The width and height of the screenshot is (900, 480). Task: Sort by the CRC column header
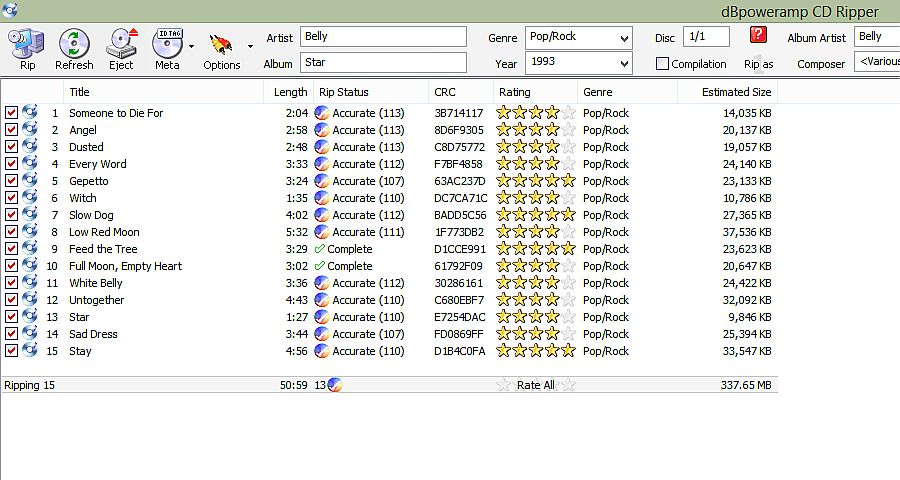[x=461, y=92]
